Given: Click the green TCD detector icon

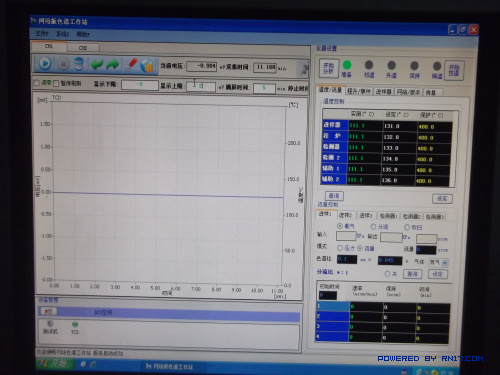Looking at the screenshot, I should tap(75, 324).
